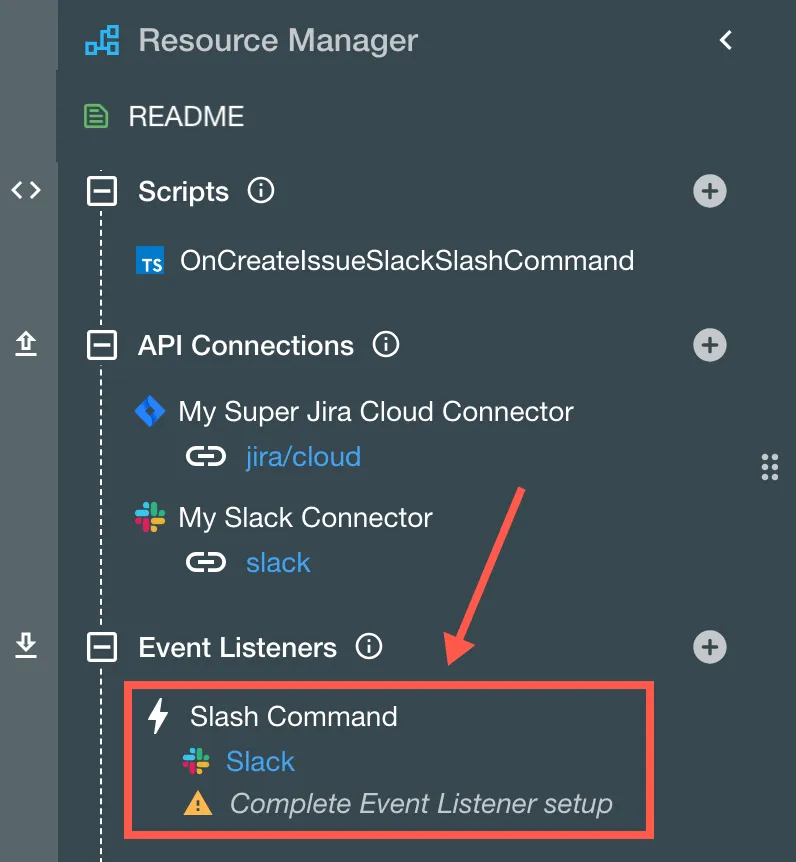Click the download arrow sidebar icon
The image size is (796, 862).
click(x=26, y=645)
